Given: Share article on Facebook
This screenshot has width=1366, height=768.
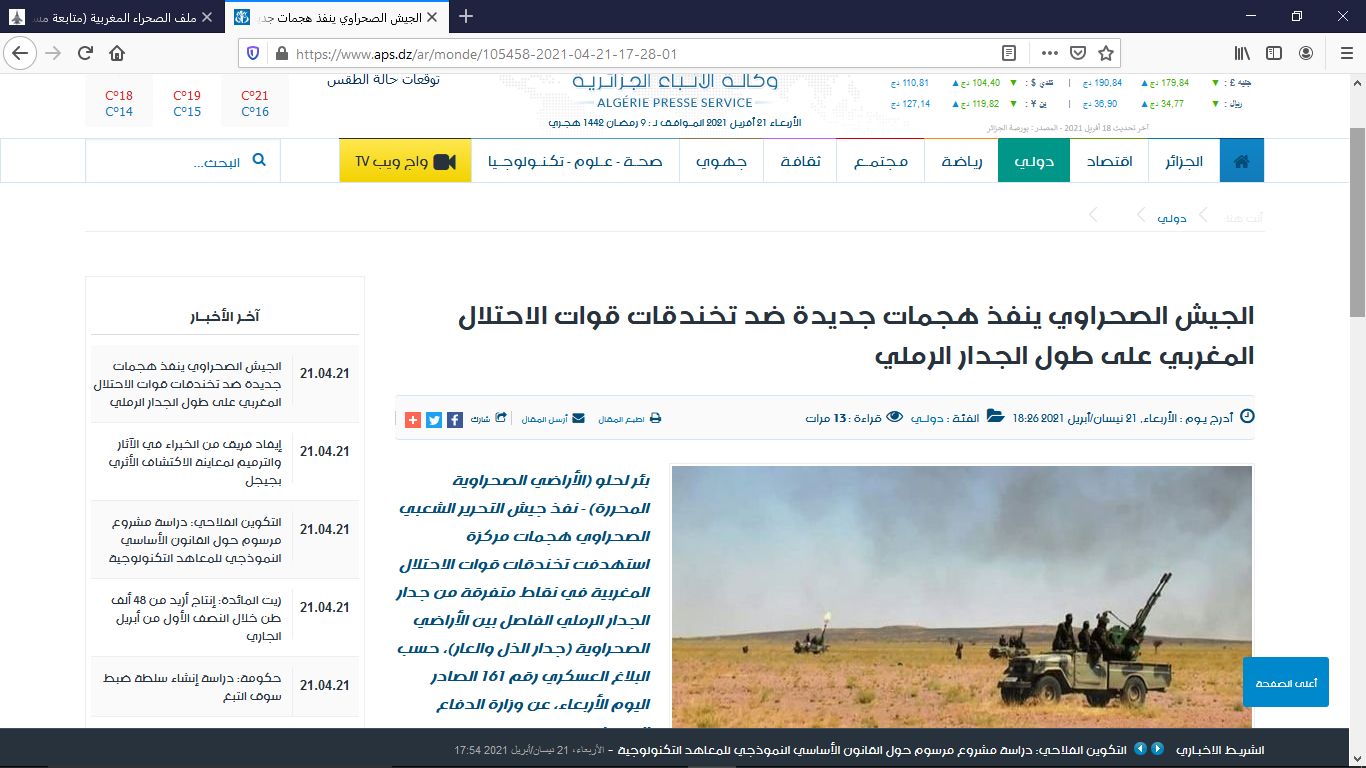Looking at the screenshot, I should [453, 420].
